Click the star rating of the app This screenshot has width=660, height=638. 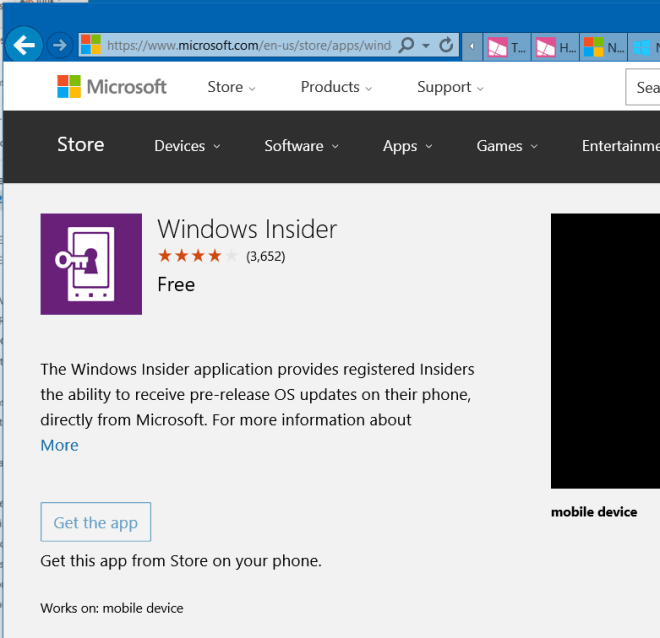pos(198,255)
